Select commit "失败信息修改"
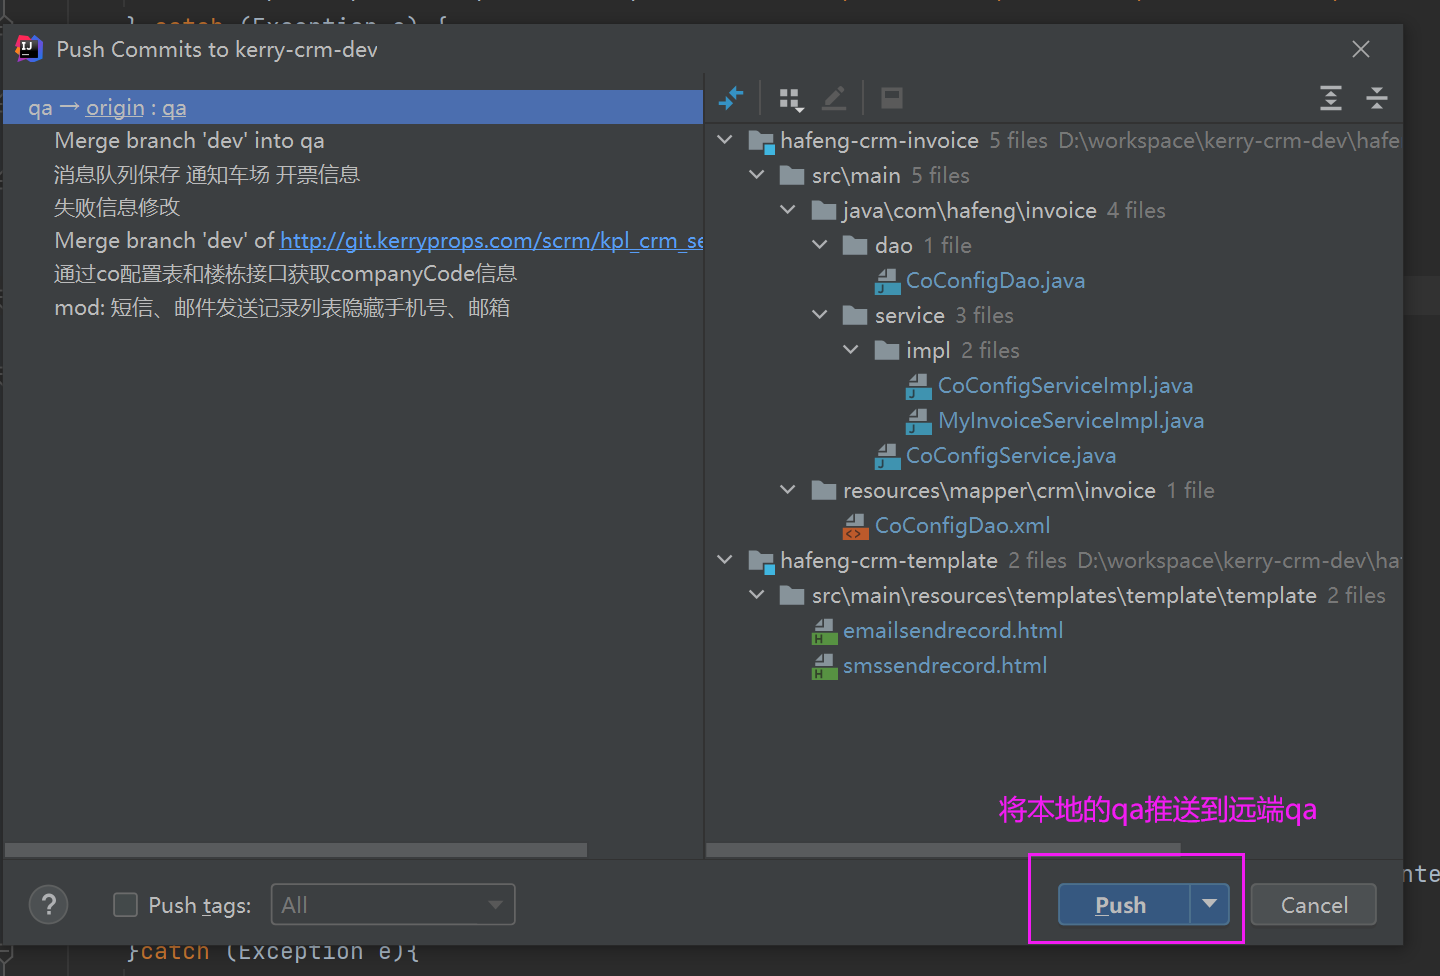 click(x=117, y=208)
